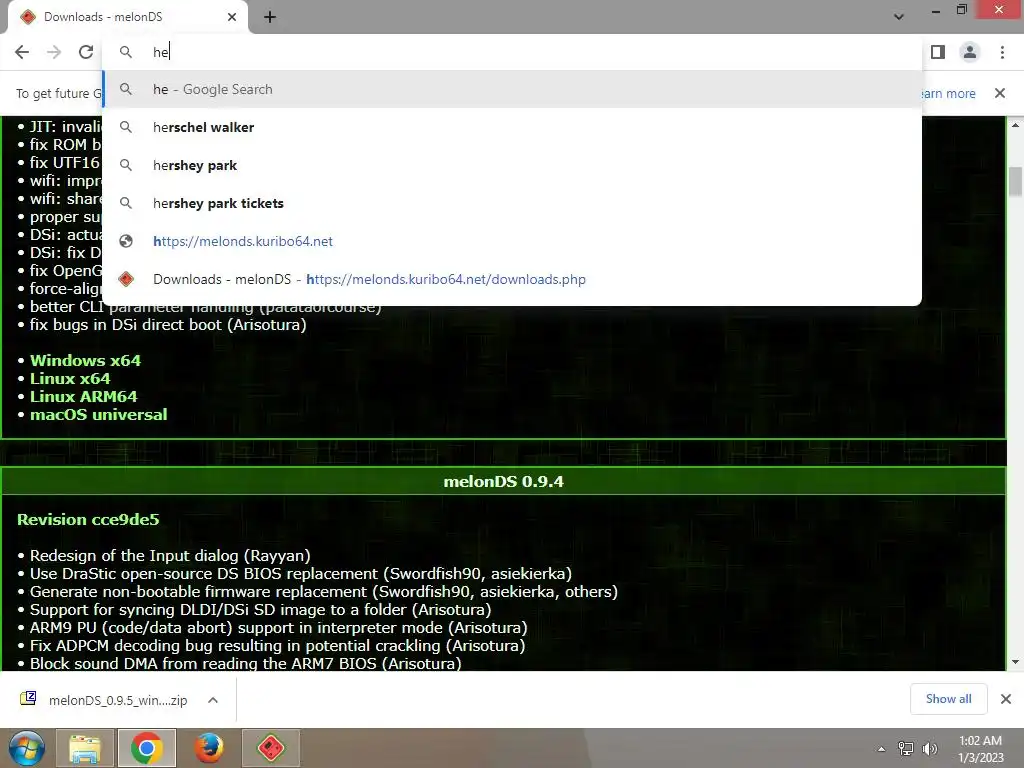Screen dimensions: 1024x768
Task: Expand the melonDS zip download options chevron
Action: [x=213, y=700]
